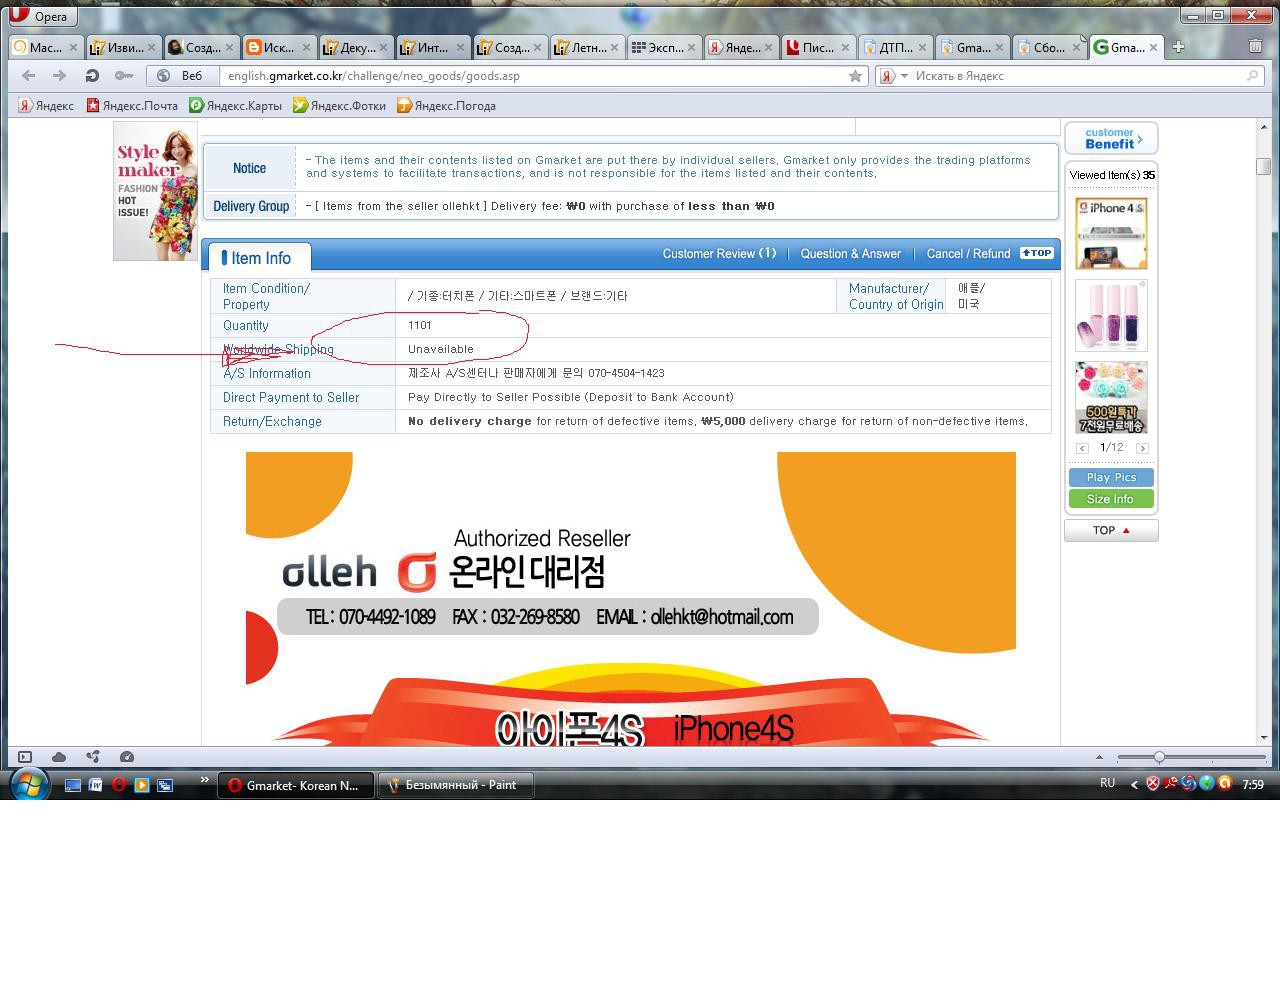The image size is (1280, 1002).
Task: Switch to Безымянный - Paint taskbar window
Action: (x=456, y=785)
